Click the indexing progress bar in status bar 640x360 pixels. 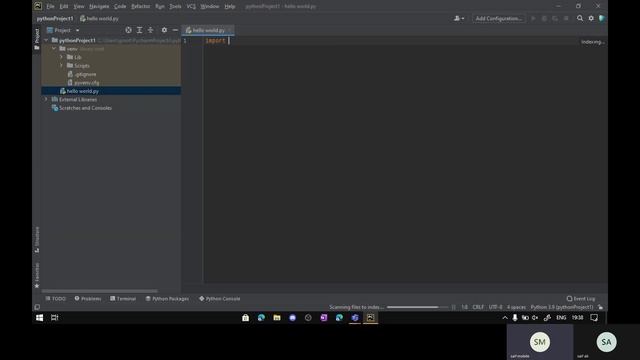click(x=417, y=307)
